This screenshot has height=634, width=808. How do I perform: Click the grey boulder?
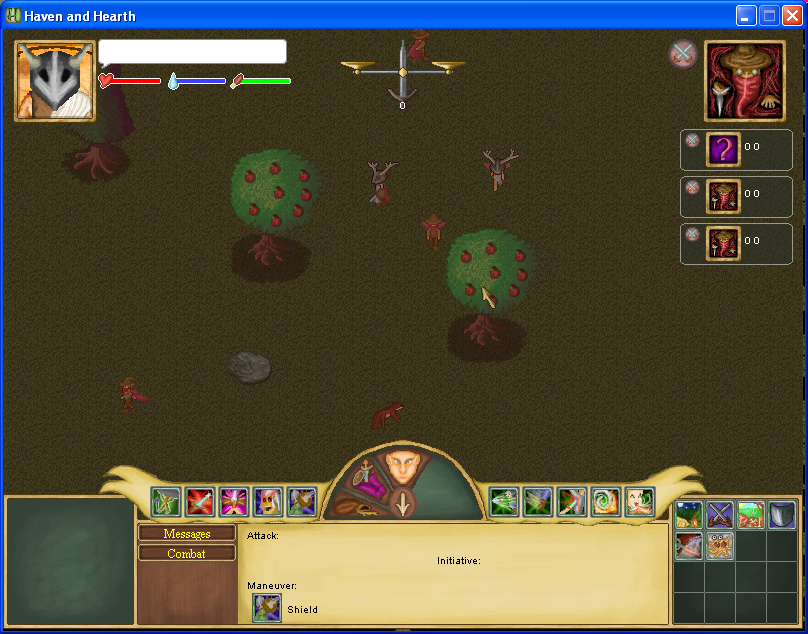pyautogui.click(x=249, y=367)
